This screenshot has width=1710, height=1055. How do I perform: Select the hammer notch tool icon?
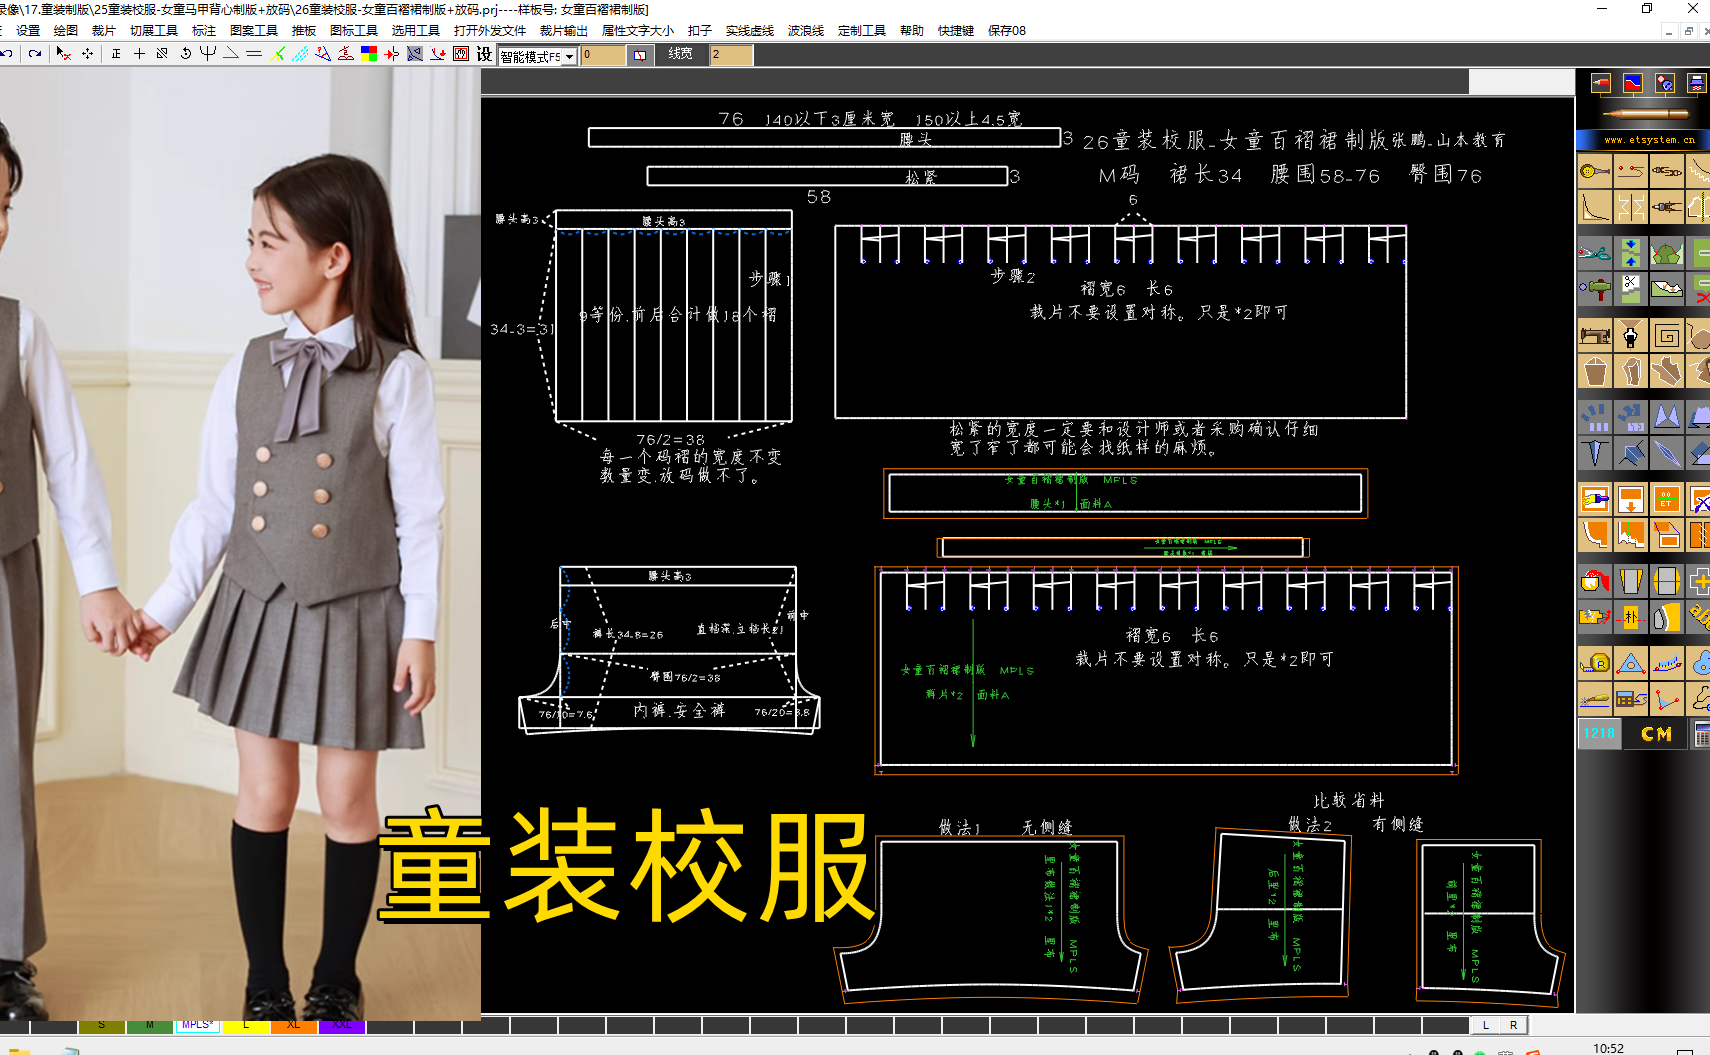(1595, 289)
